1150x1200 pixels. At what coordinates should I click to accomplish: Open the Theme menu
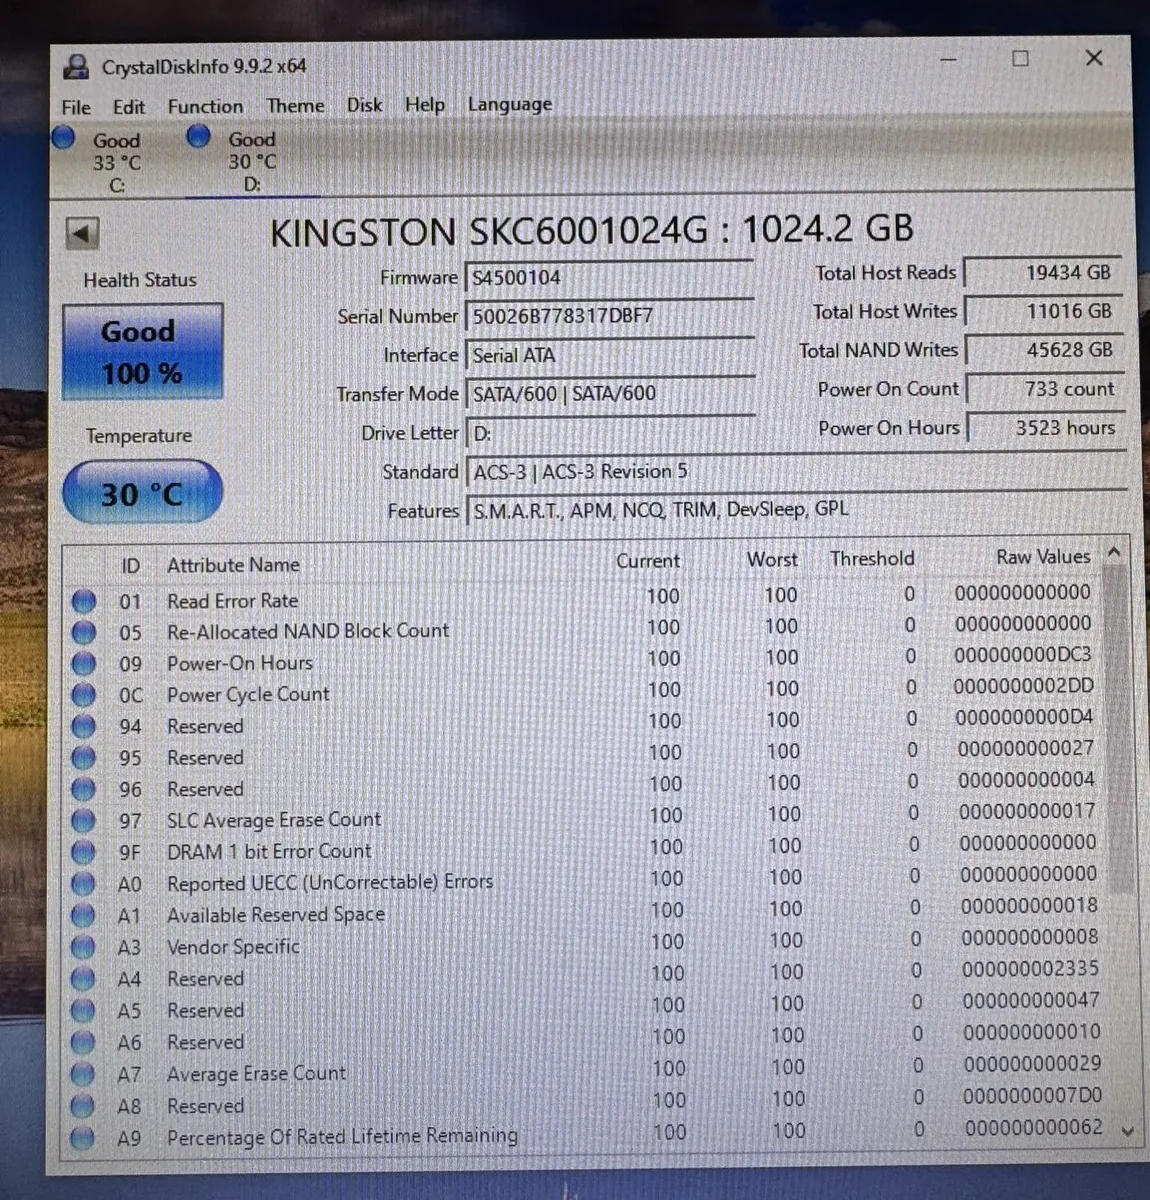(295, 105)
